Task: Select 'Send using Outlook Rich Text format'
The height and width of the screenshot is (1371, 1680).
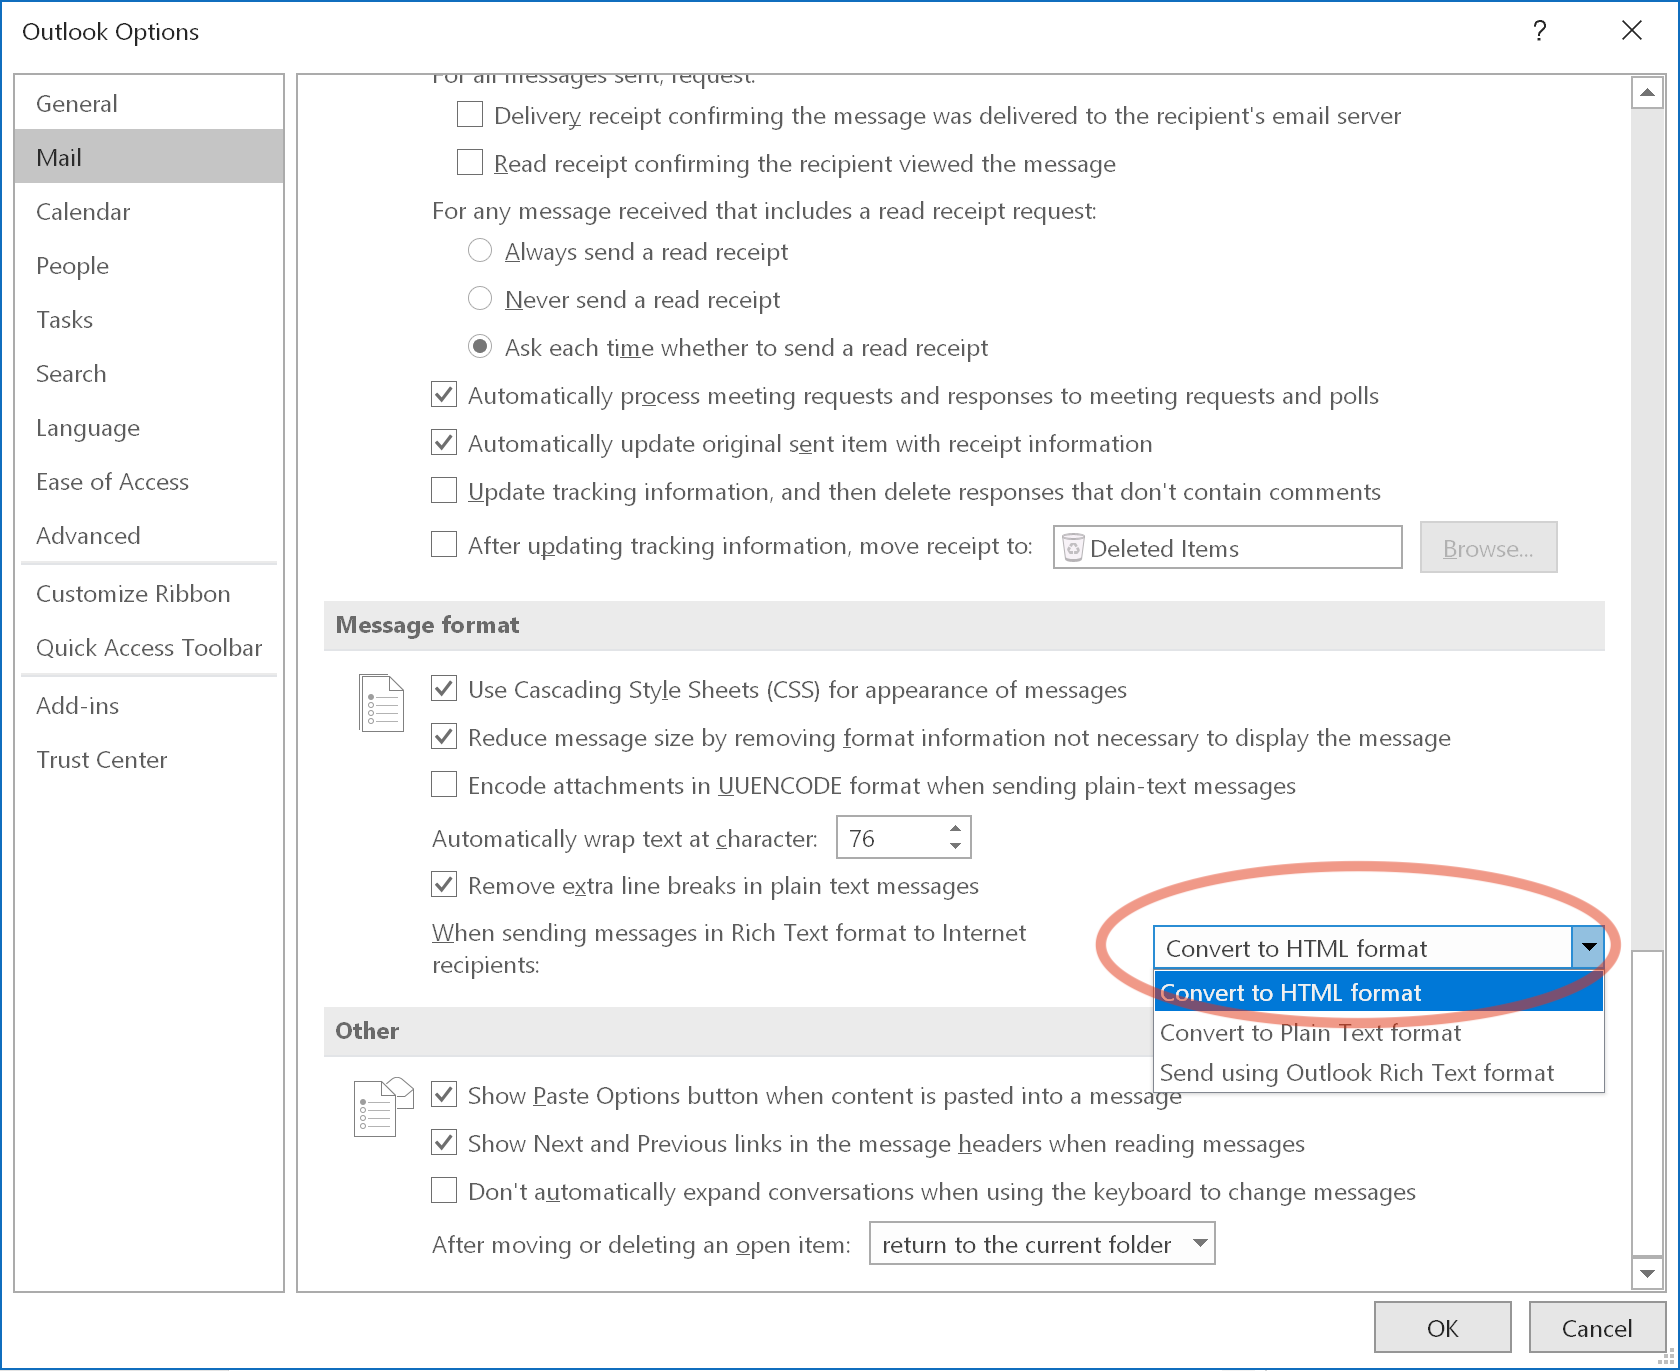Action: pos(1355,1072)
